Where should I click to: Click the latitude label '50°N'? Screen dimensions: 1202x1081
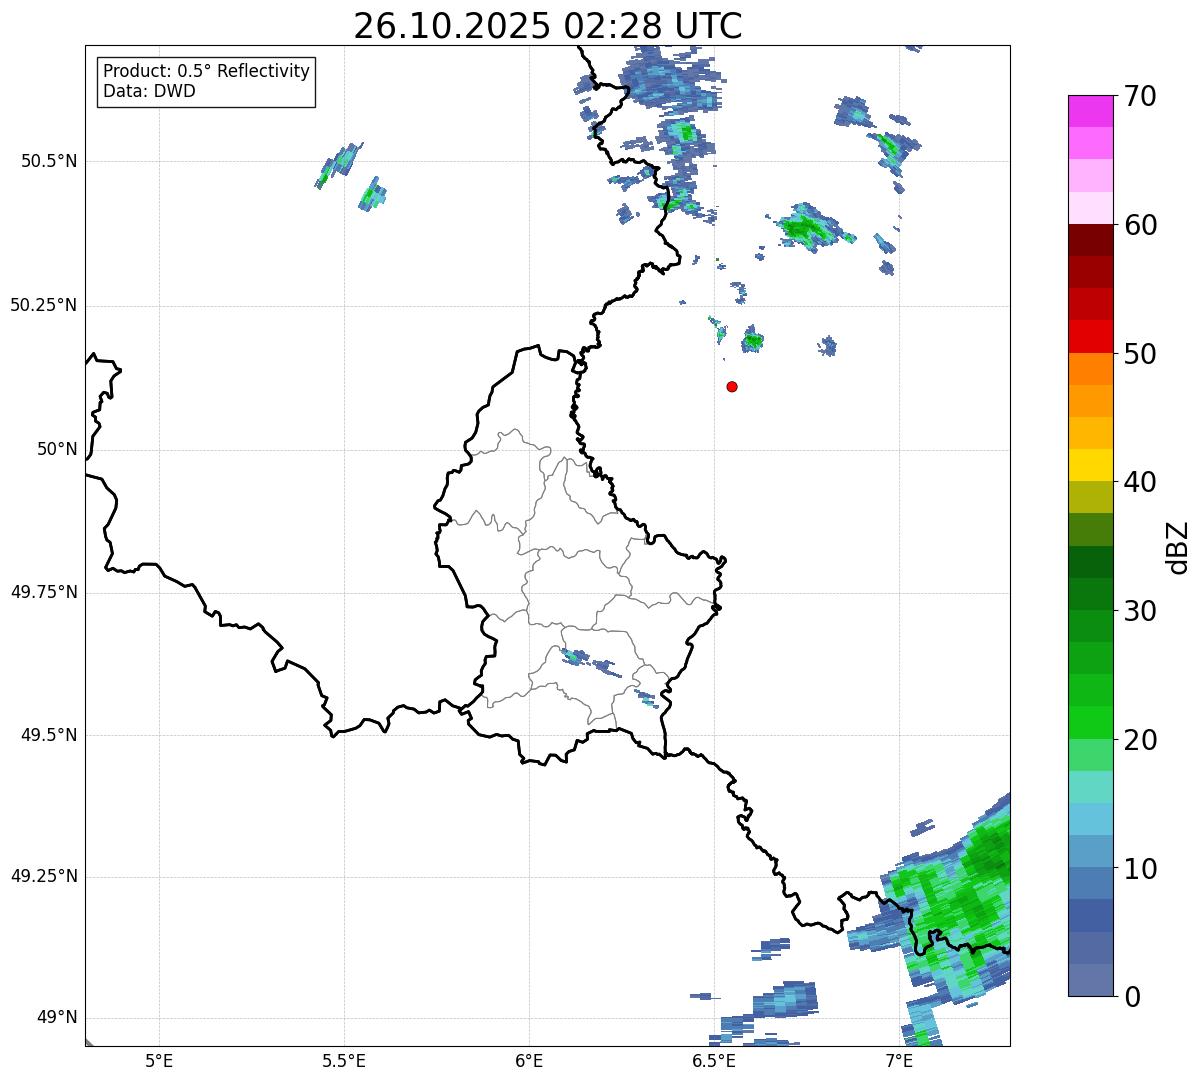(57, 449)
